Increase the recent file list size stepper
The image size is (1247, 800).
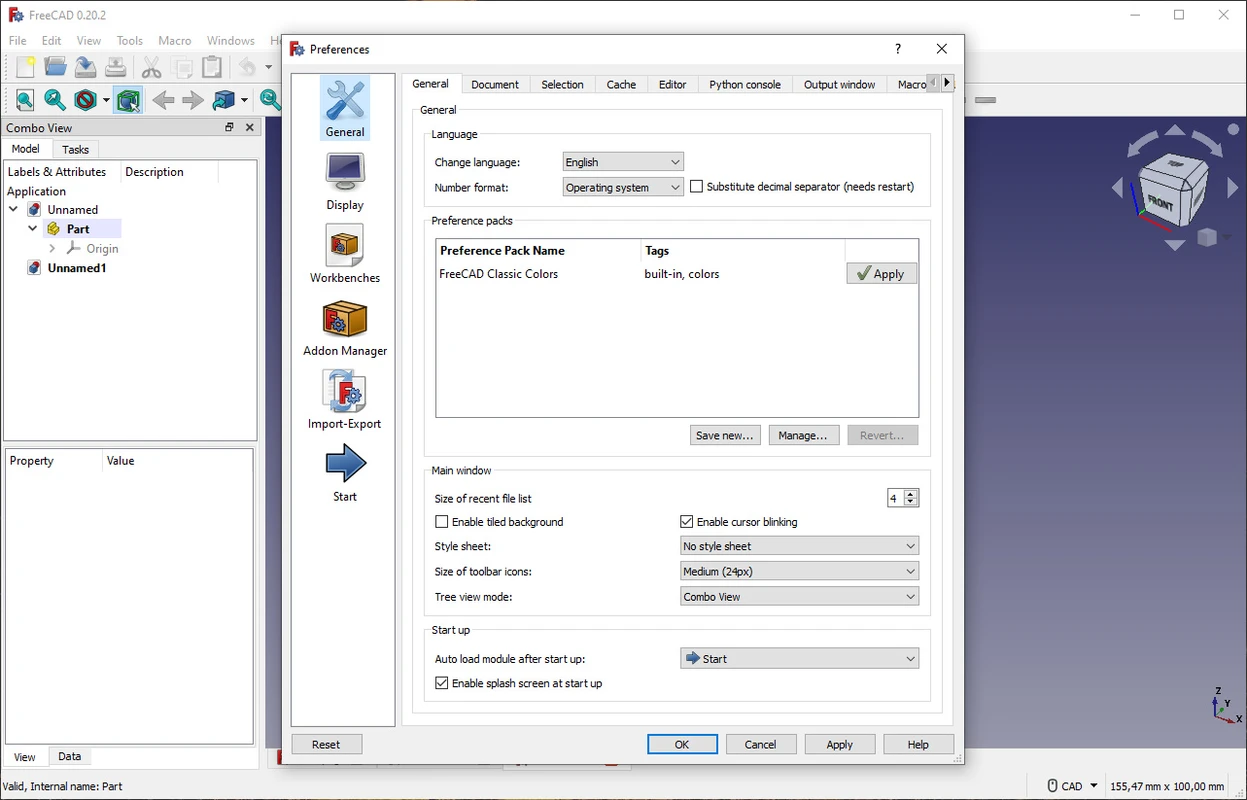(x=911, y=494)
